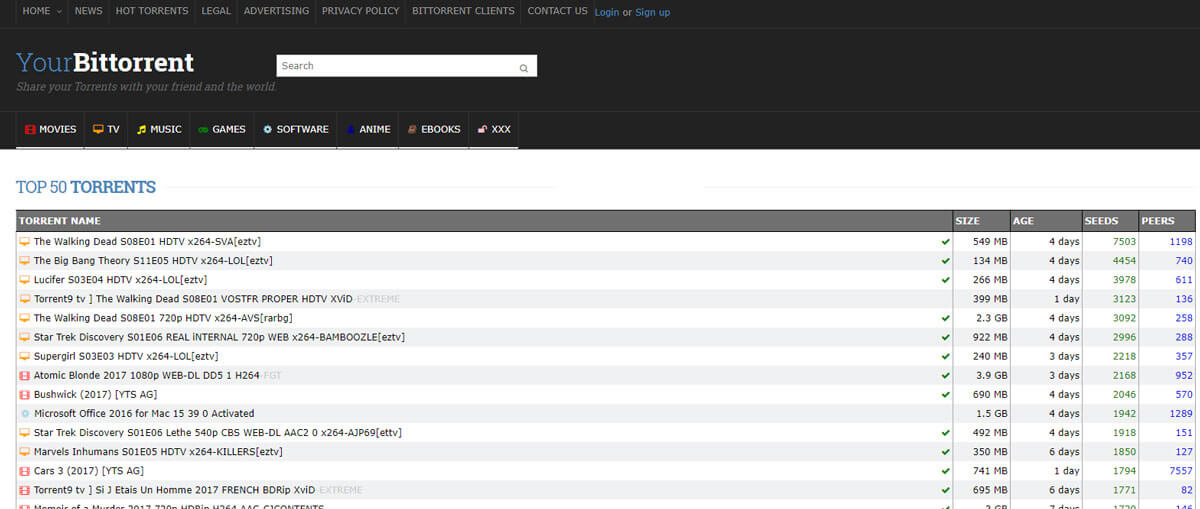
Task: Click the verified checkmark on Big Bang Theory row
Action: tap(945, 261)
